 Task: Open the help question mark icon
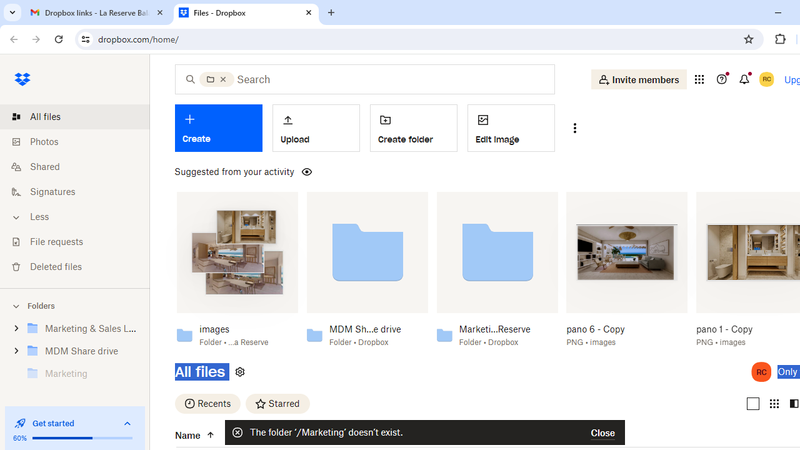tap(722, 80)
